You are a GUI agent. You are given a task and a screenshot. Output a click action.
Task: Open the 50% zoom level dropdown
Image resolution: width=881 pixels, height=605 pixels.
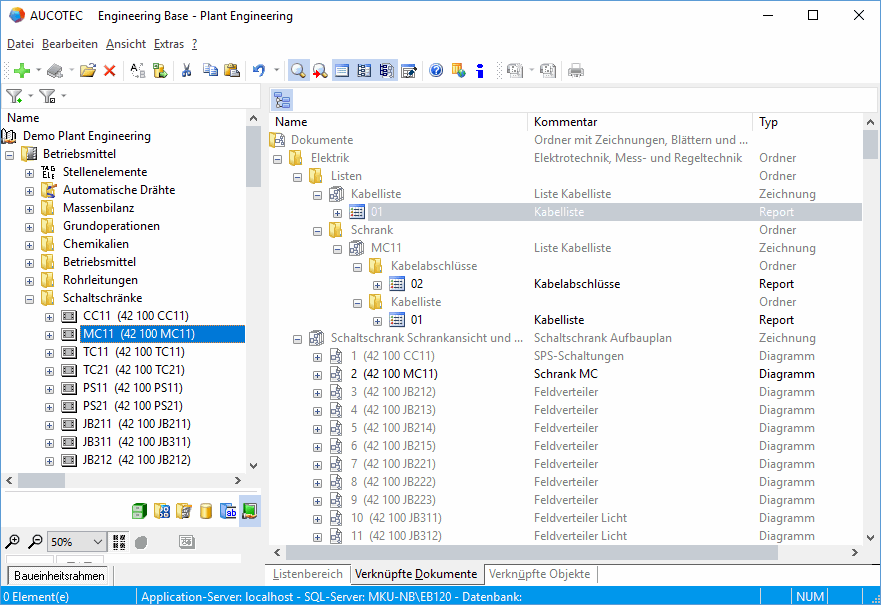coord(97,541)
